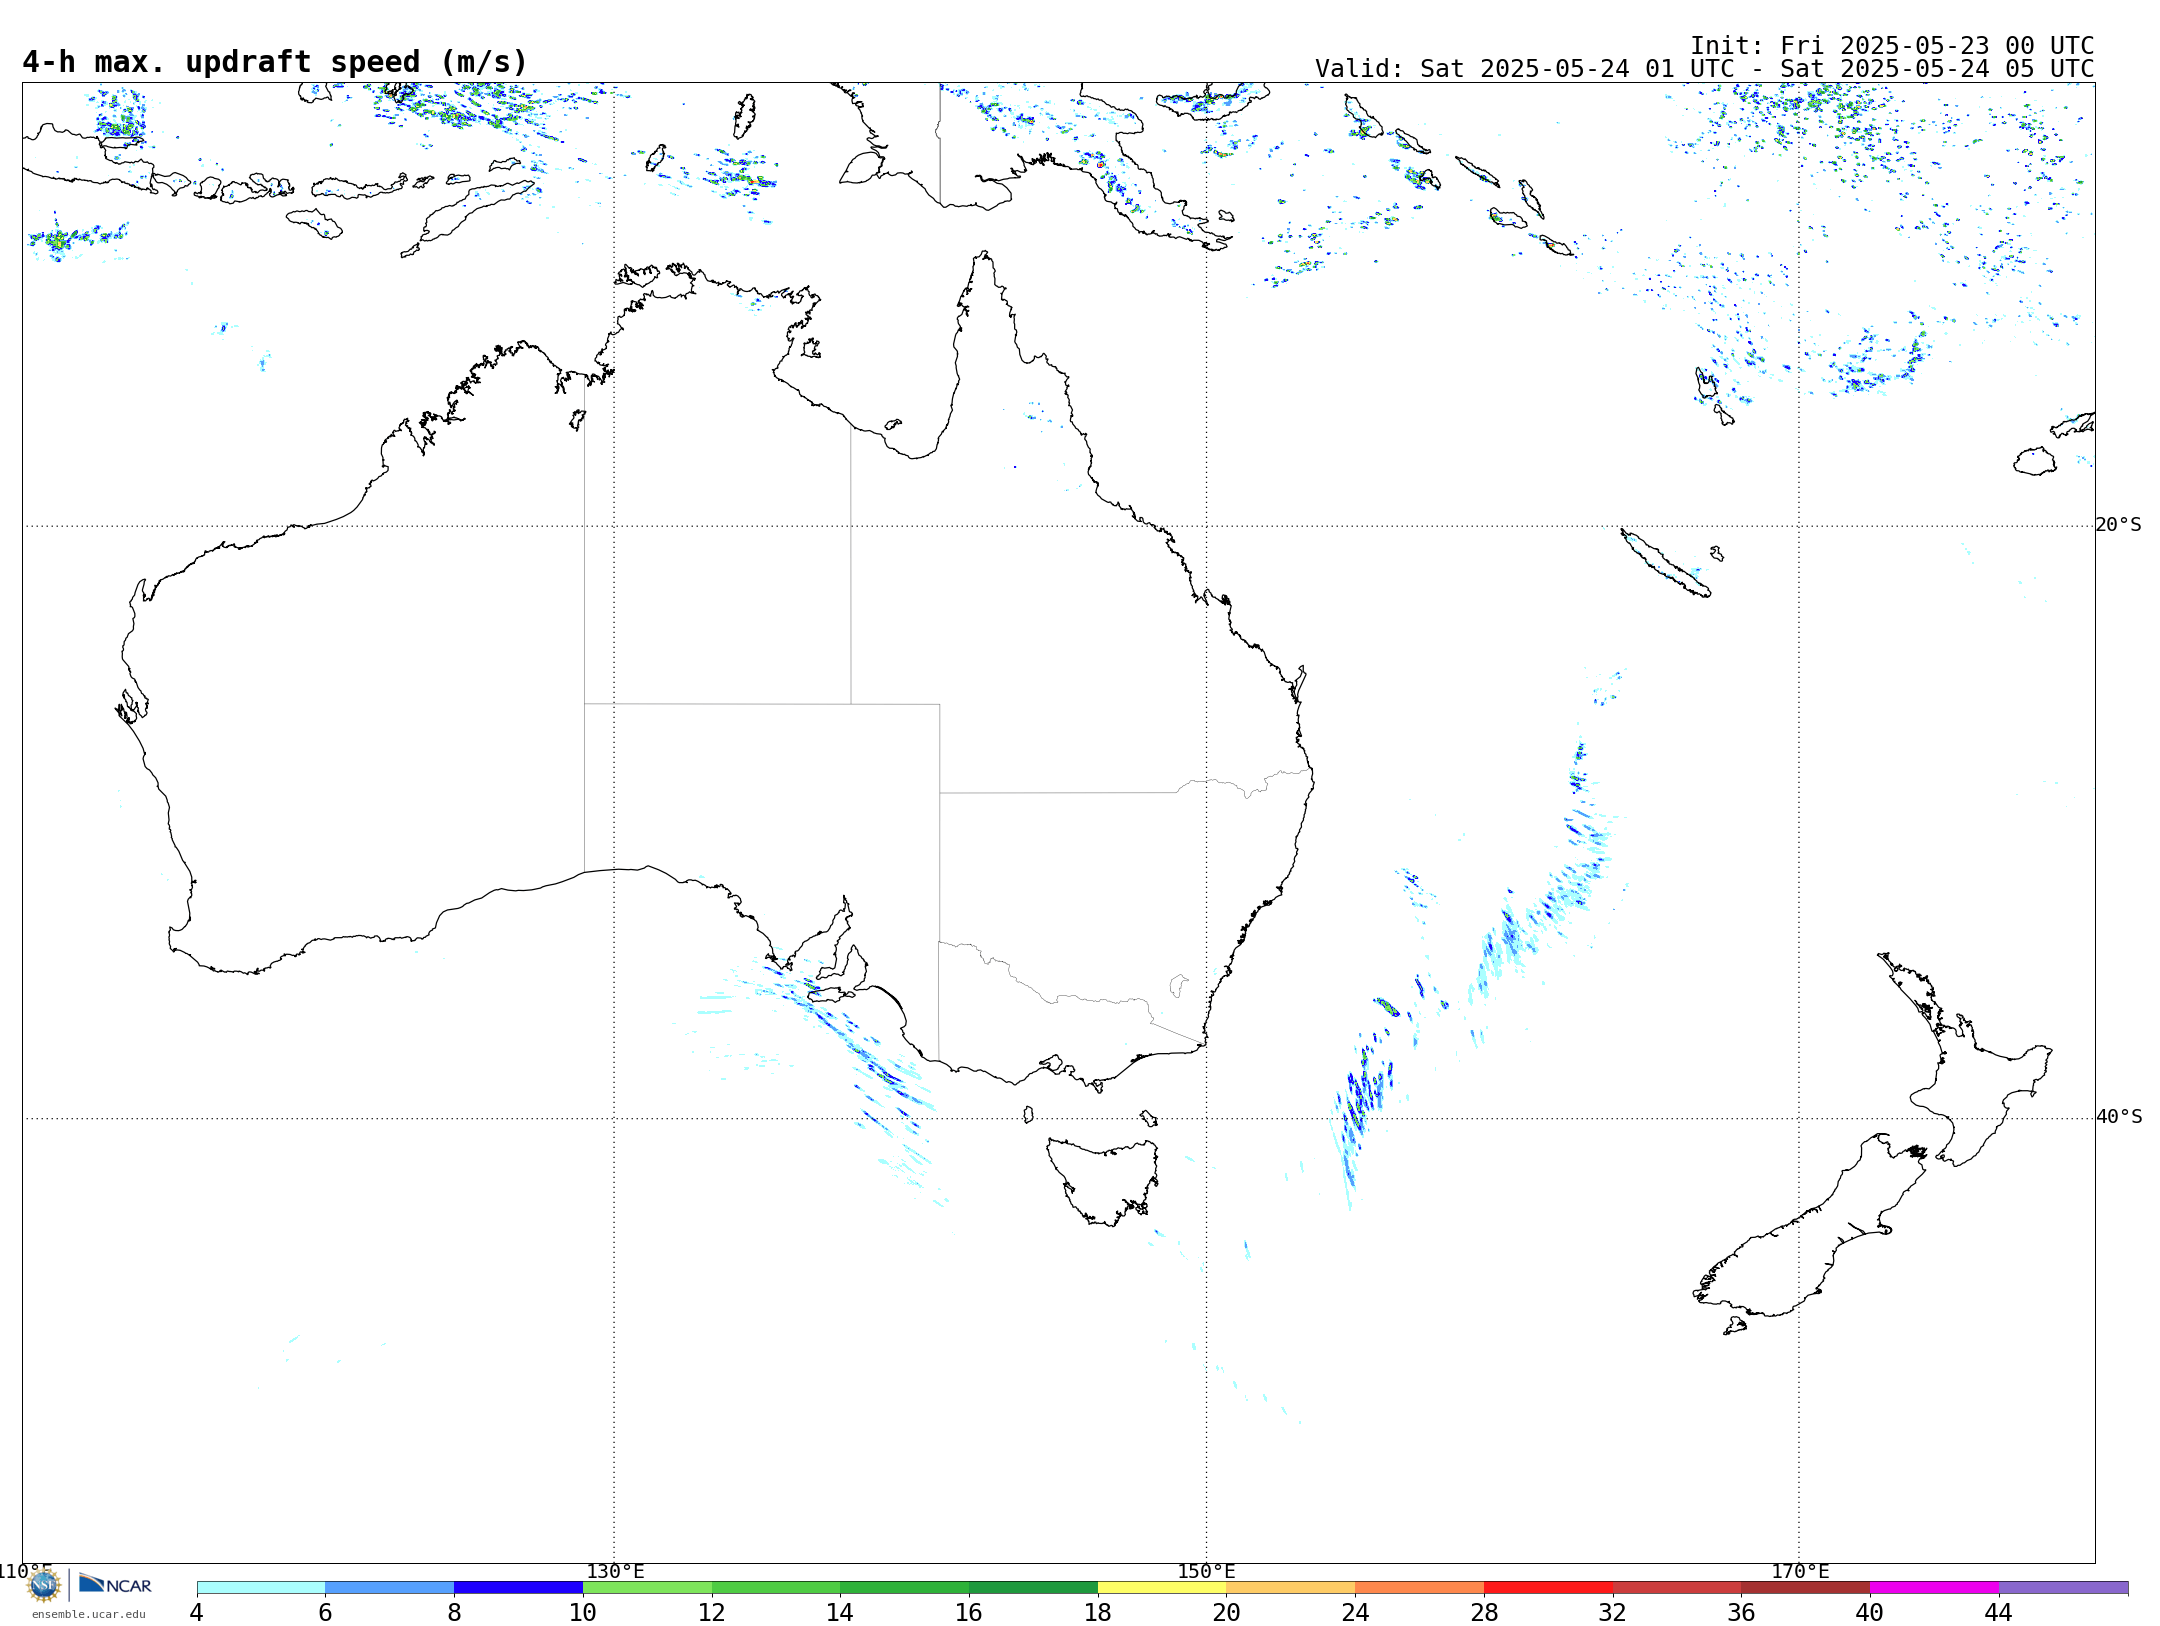Click the New Caledonia island outline

coord(1665,563)
